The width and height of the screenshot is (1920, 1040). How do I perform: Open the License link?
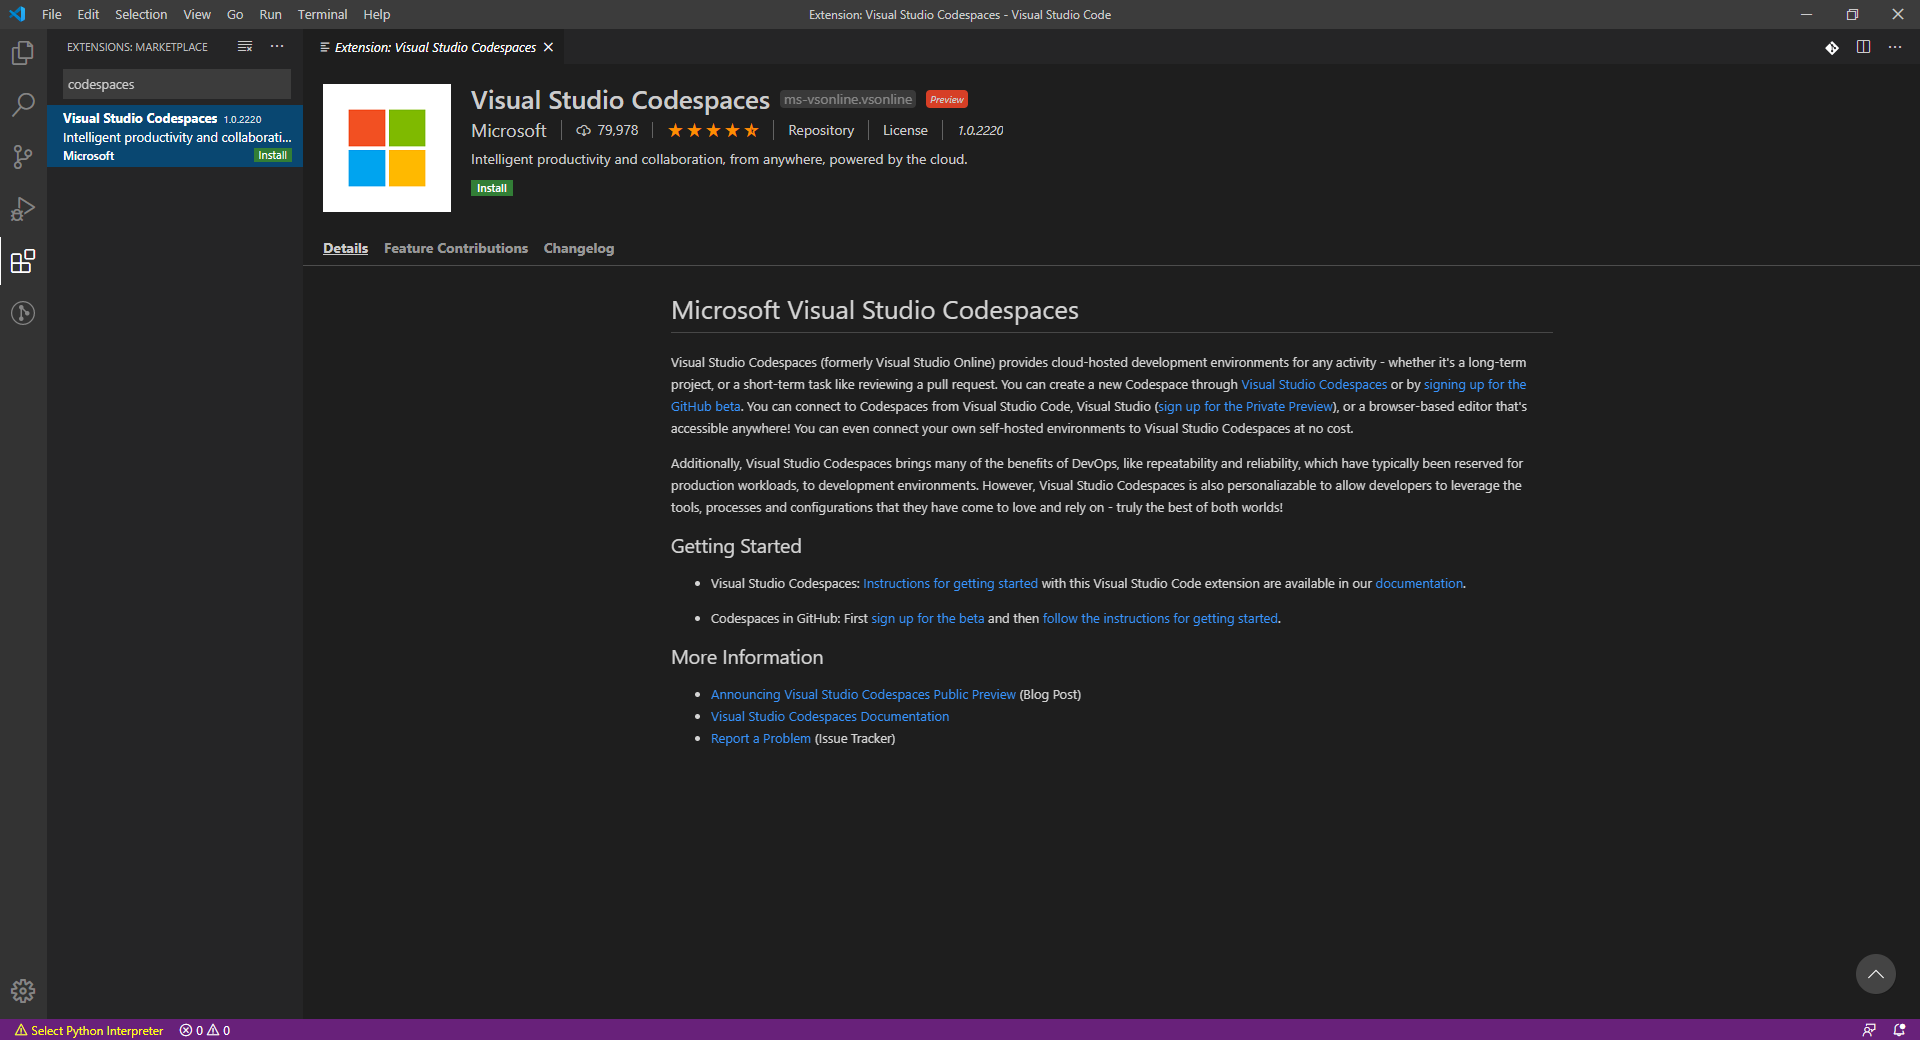[x=905, y=130]
